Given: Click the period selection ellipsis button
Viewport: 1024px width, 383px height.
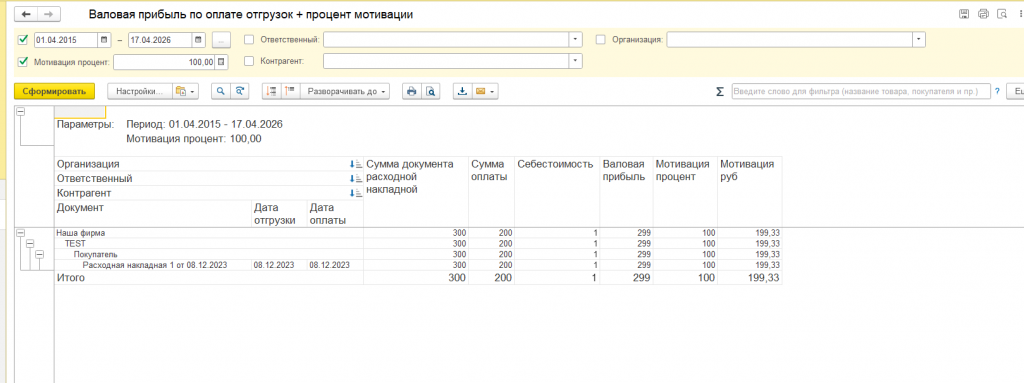Looking at the screenshot, I should 221,41.
